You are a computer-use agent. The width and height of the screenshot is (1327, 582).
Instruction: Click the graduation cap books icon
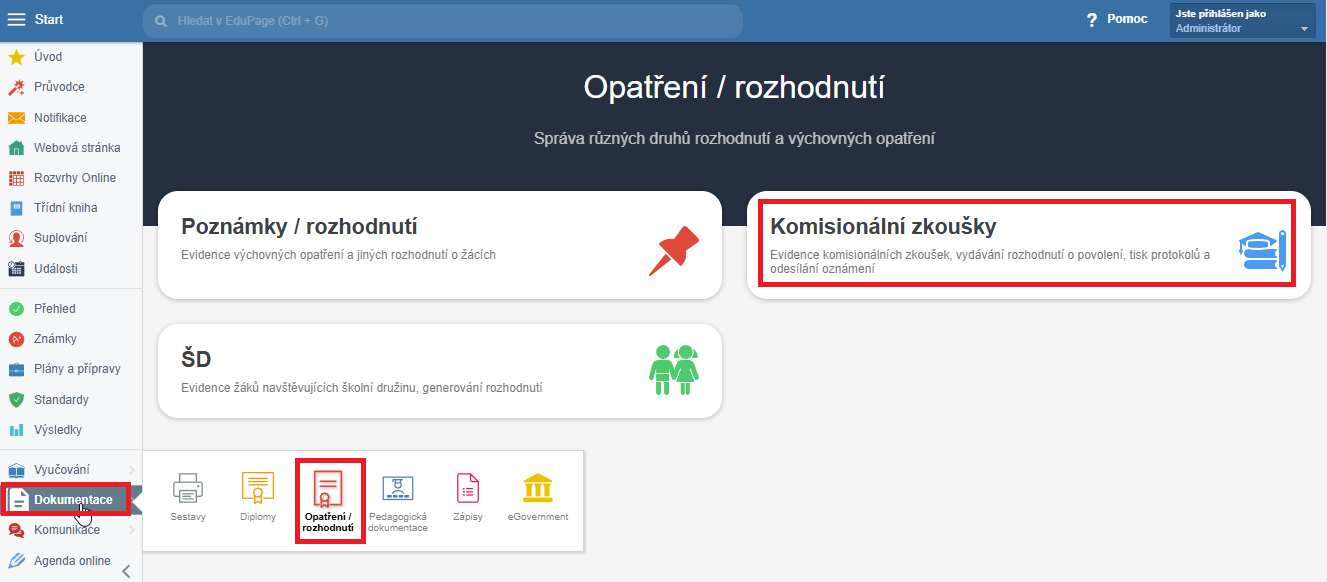(x=1263, y=251)
